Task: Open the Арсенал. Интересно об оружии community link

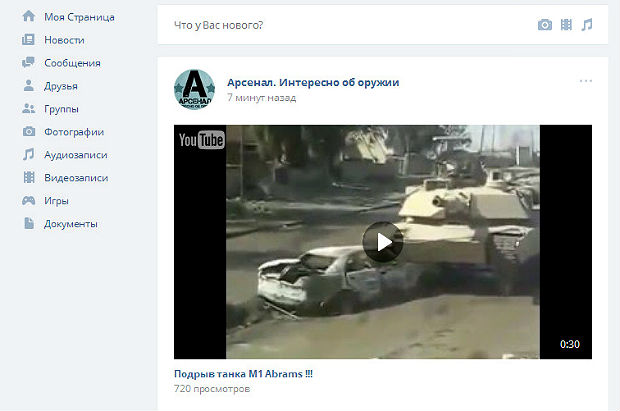Action: 313,82
